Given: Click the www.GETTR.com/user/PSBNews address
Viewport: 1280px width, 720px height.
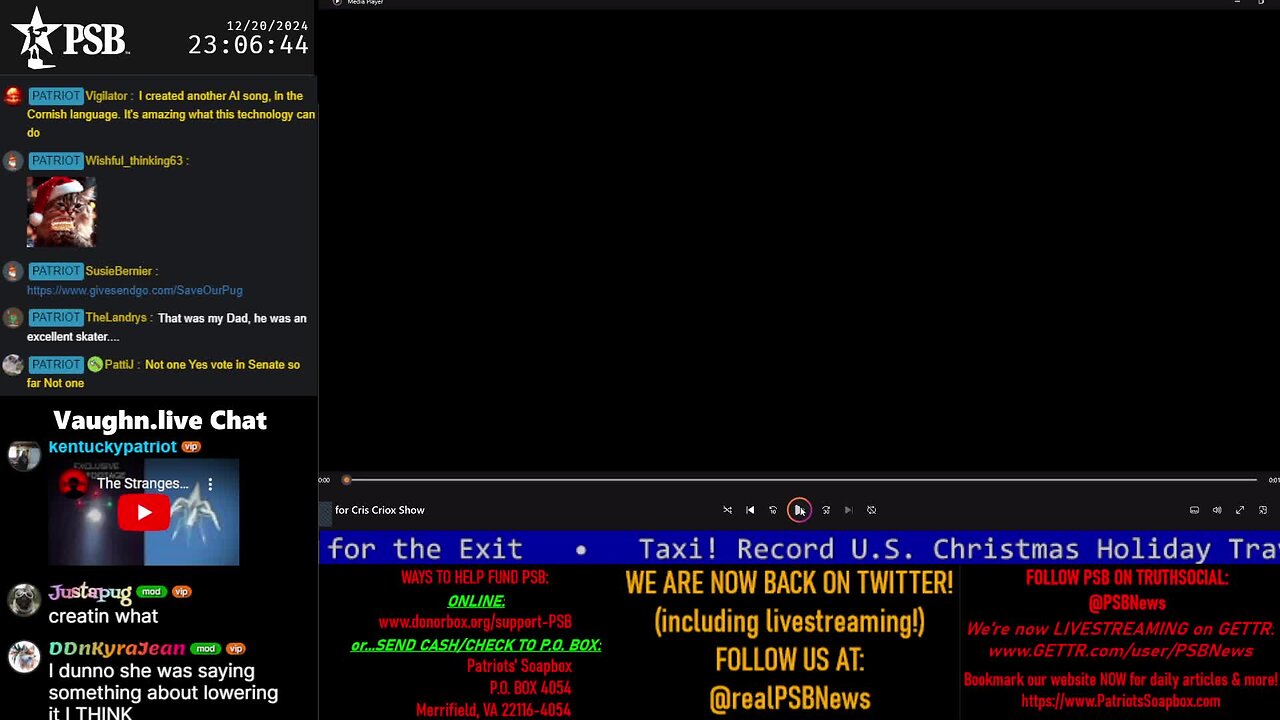Looking at the screenshot, I should click(1120, 651).
